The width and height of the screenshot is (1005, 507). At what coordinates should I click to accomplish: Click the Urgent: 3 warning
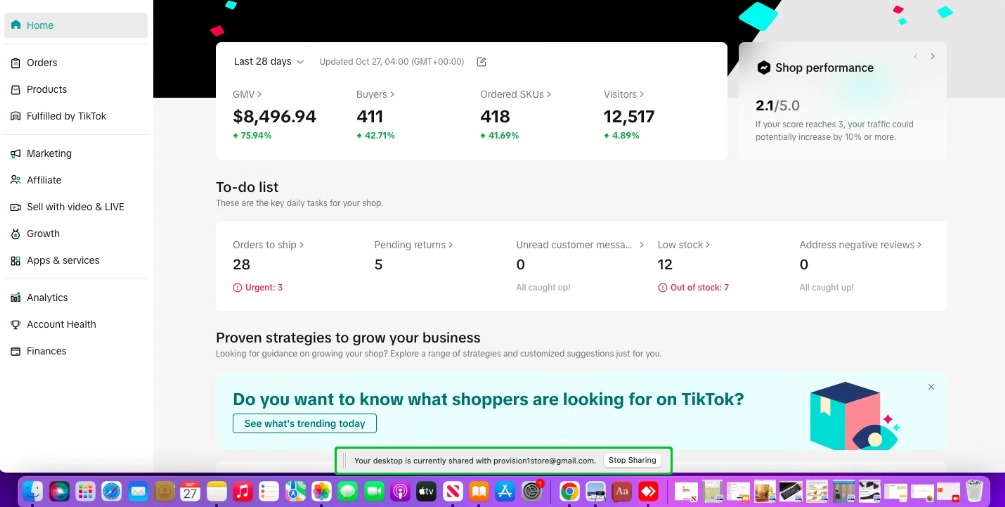258,288
